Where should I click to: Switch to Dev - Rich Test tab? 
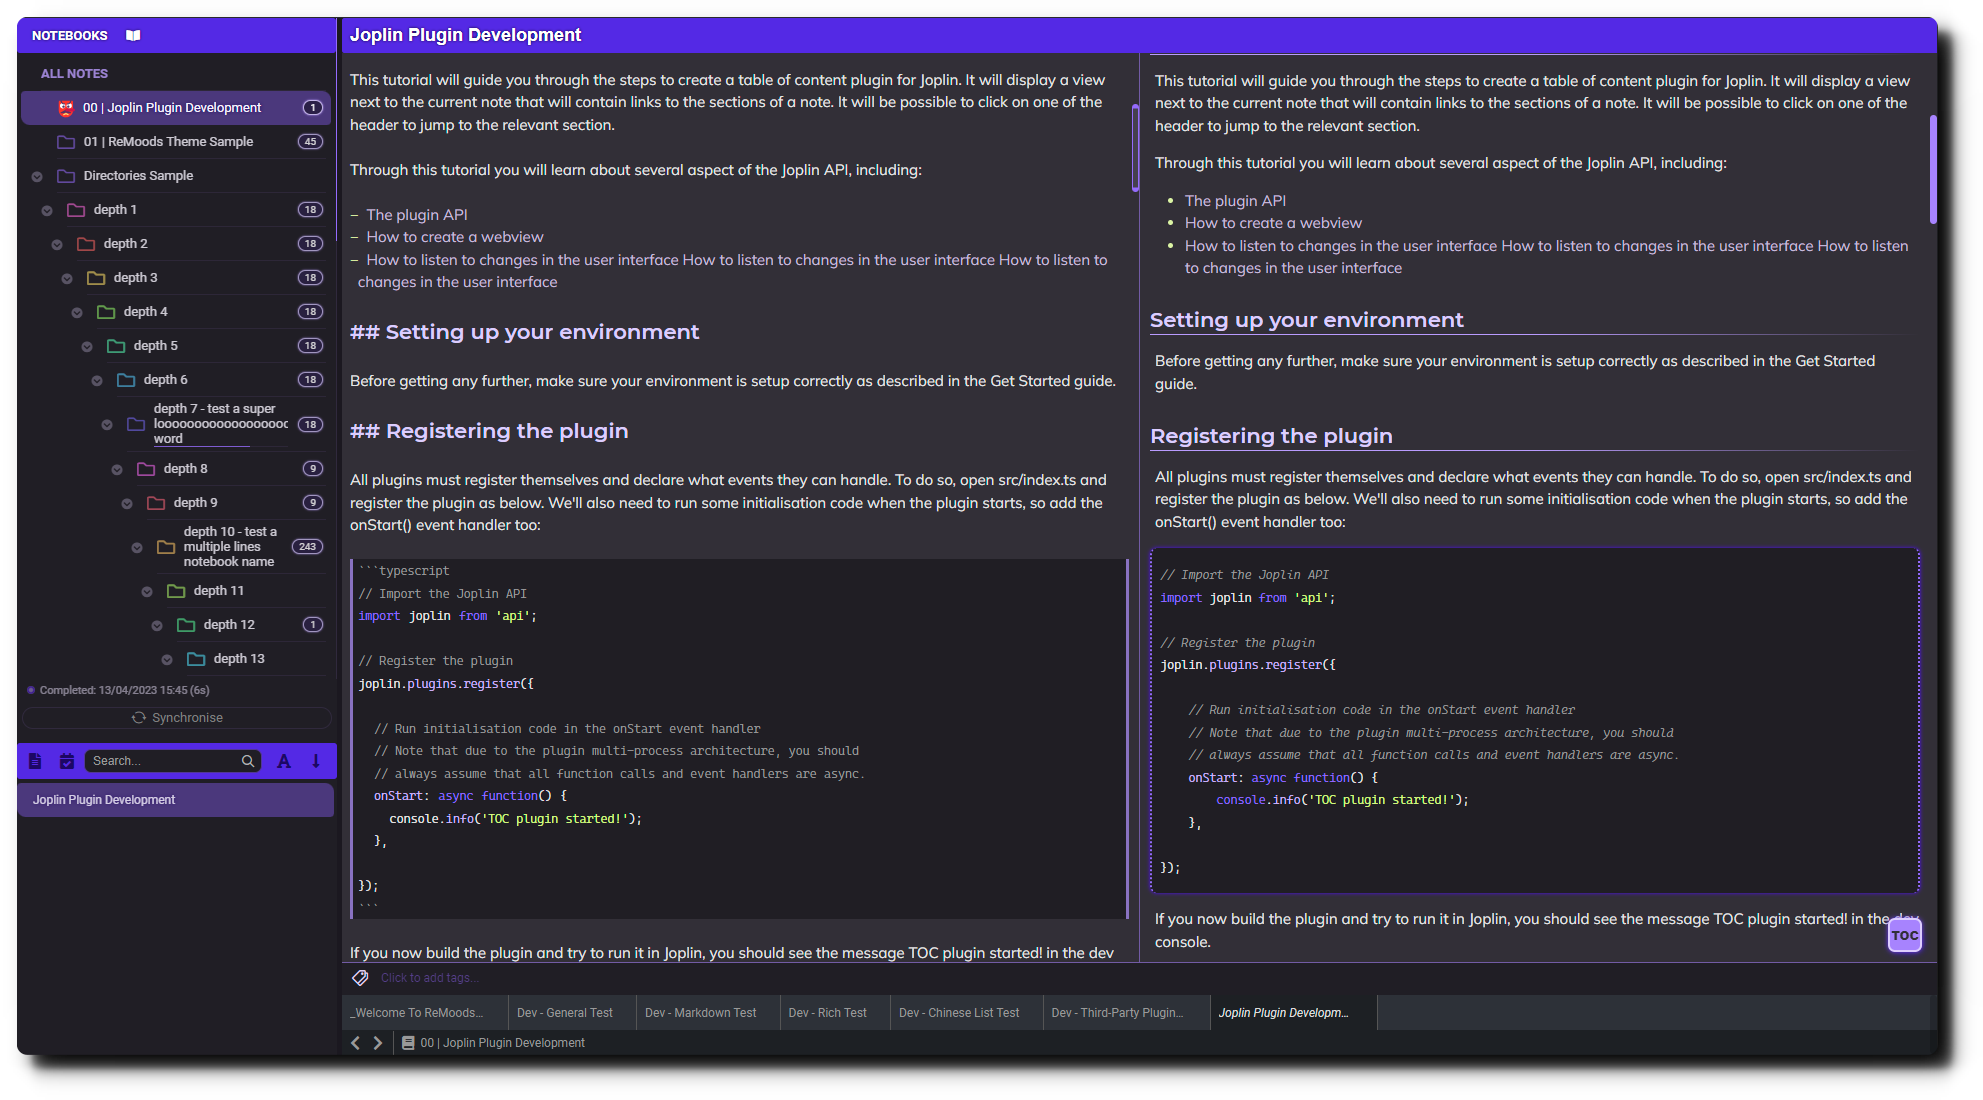pos(827,1013)
